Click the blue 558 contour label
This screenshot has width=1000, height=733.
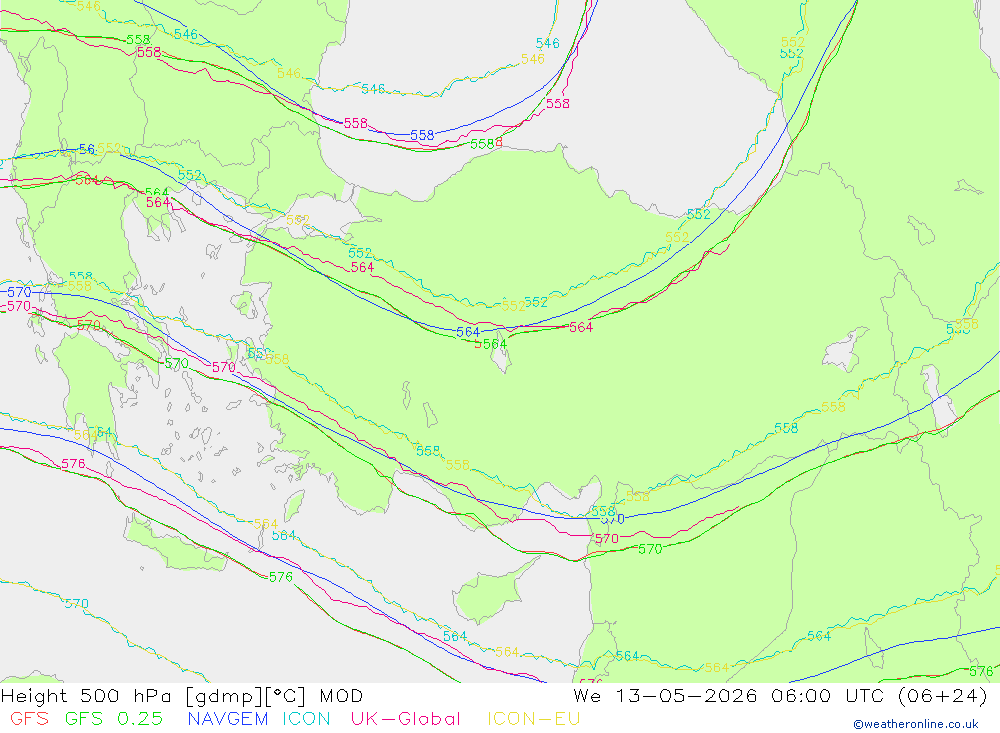point(422,135)
